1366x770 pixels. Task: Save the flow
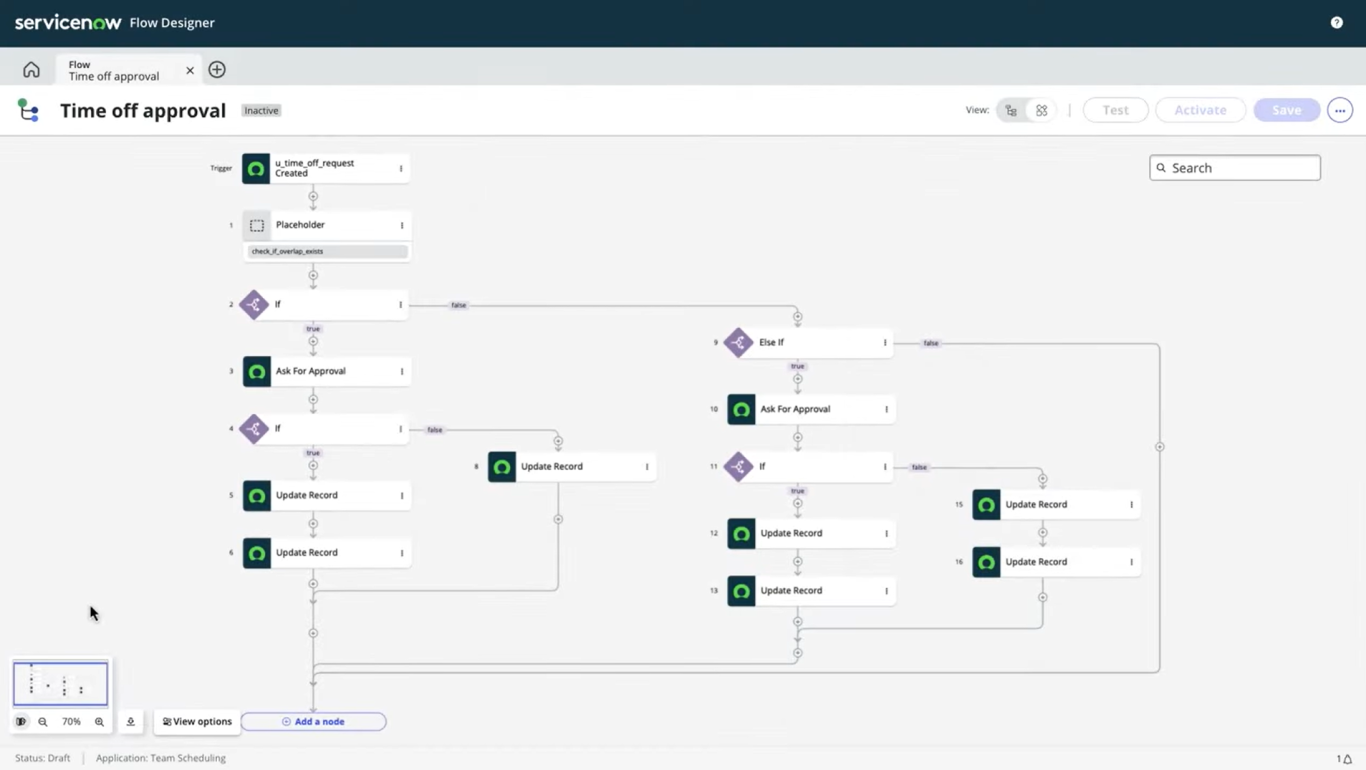[x=1287, y=110]
